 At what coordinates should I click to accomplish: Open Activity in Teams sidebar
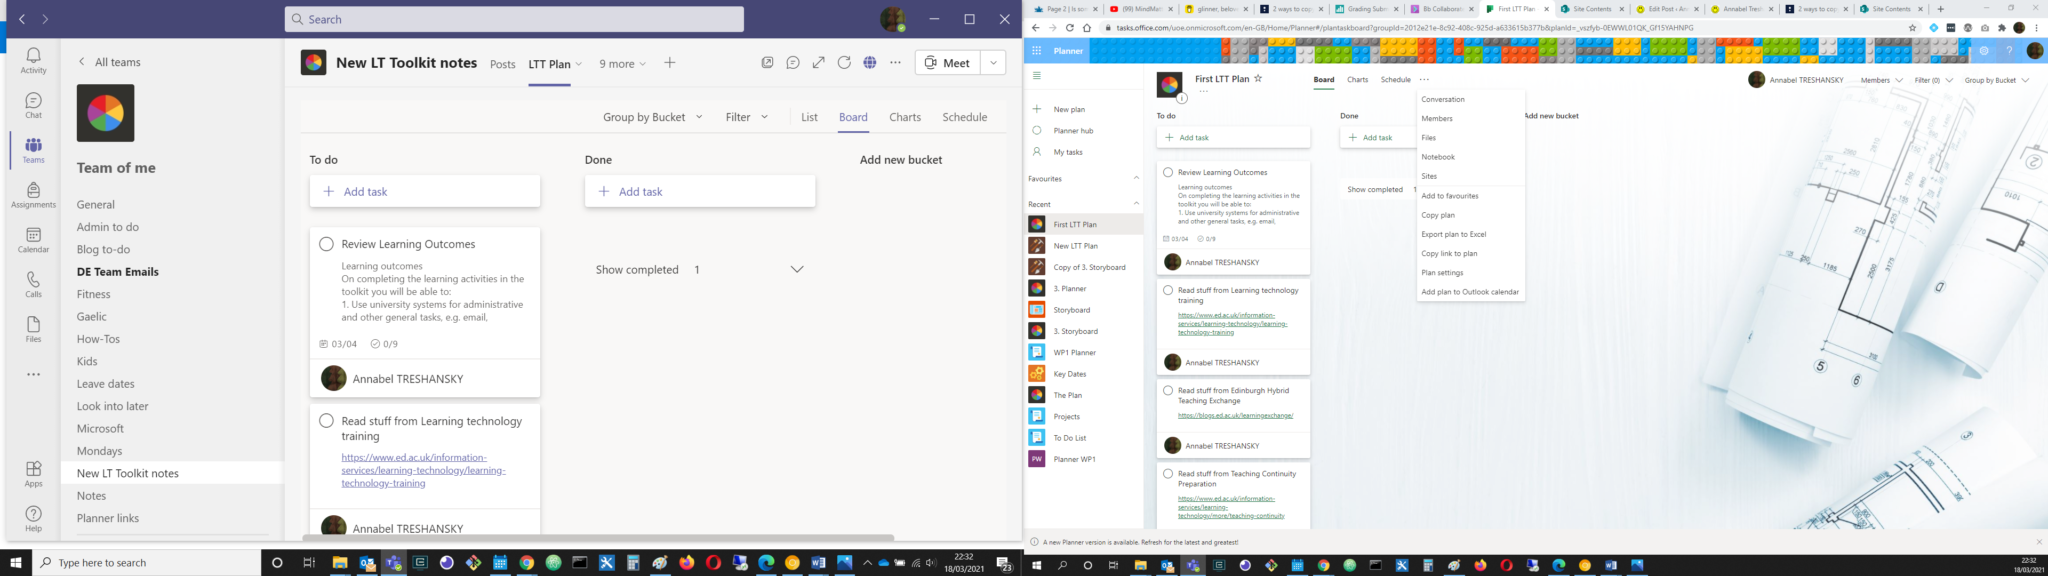pos(33,60)
